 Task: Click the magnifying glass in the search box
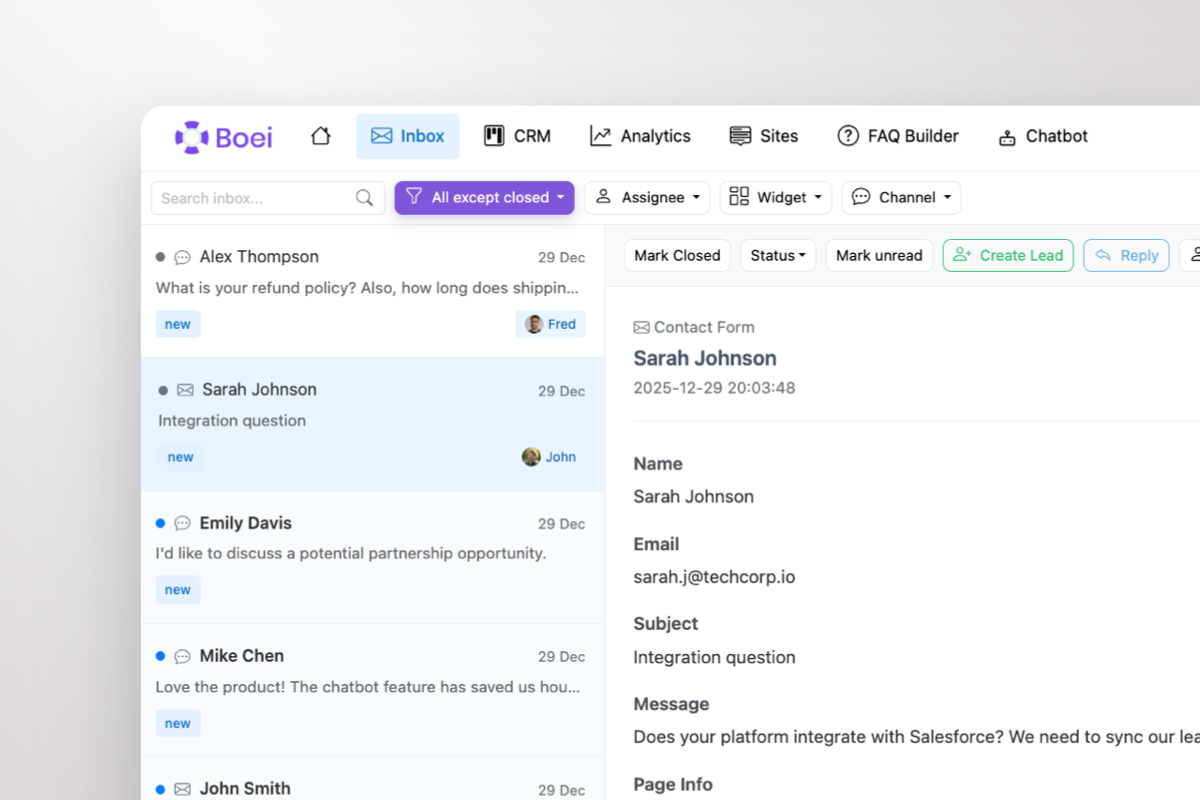[x=364, y=198]
